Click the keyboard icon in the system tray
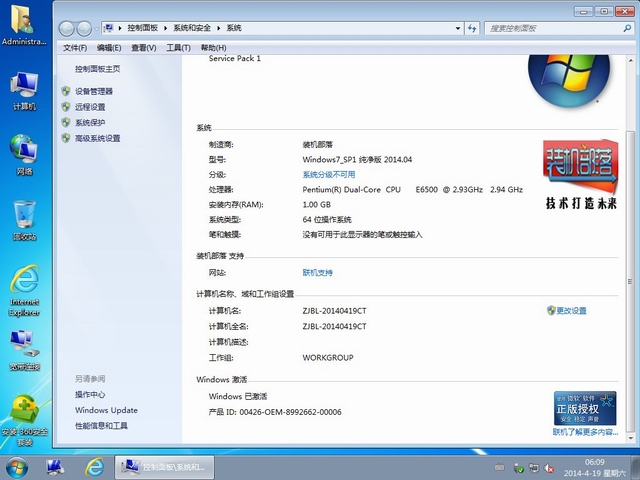 [x=499, y=467]
